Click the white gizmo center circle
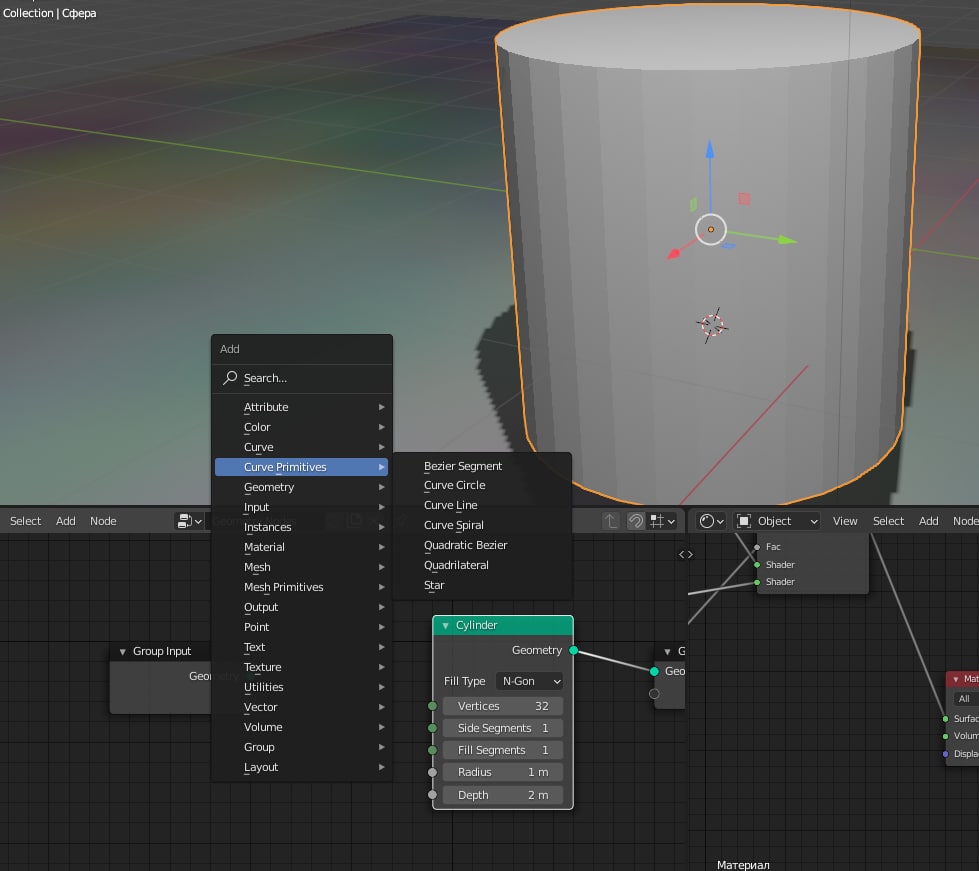The height and width of the screenshot is (871, 979). [x=711, y=229]
